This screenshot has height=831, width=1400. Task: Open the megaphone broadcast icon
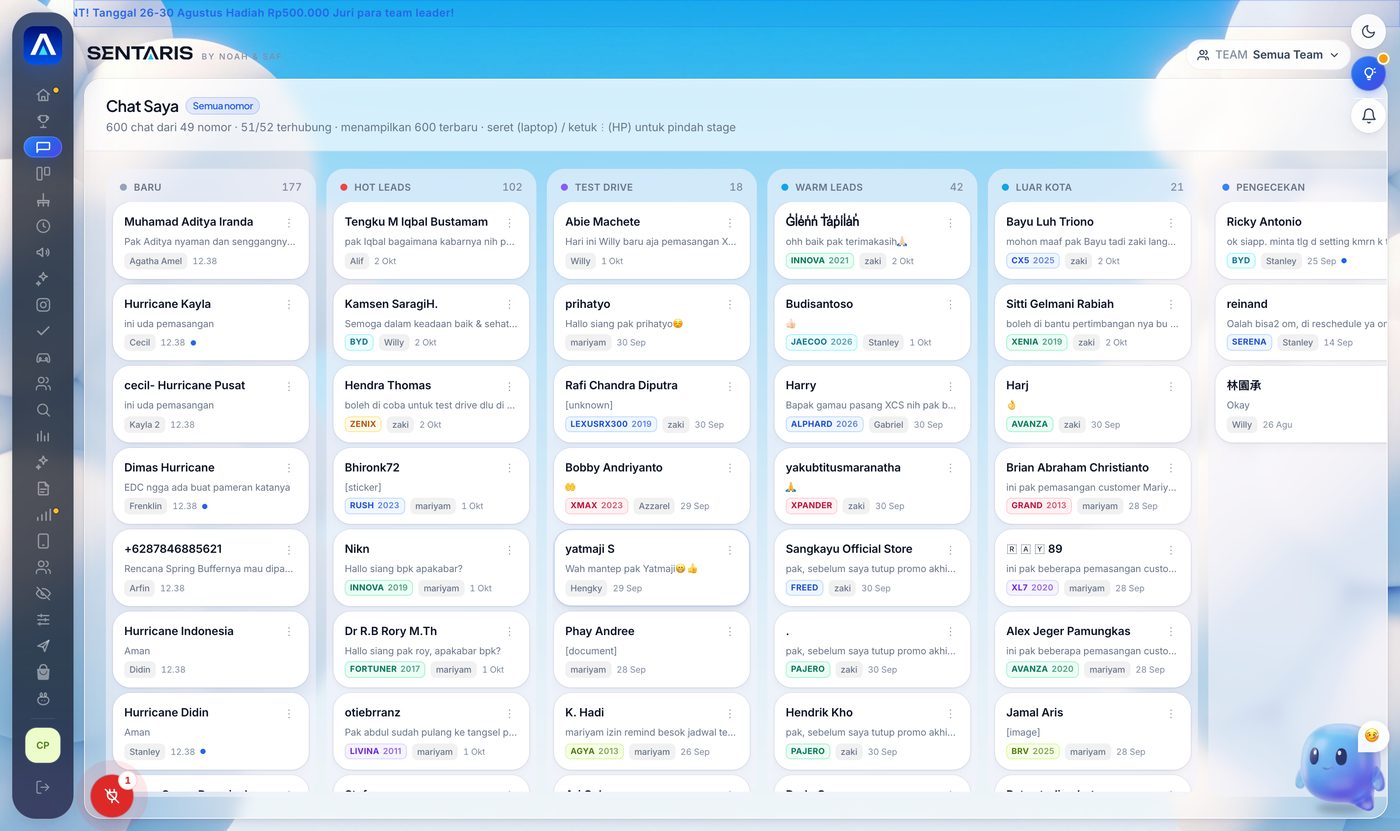(43, 252)
